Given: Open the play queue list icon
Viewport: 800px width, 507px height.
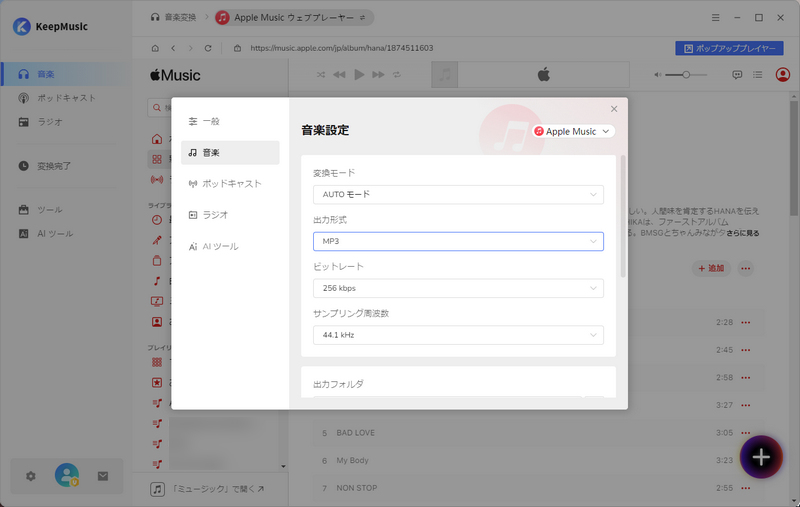Looking at the screenshot, I should pos(758,75).
